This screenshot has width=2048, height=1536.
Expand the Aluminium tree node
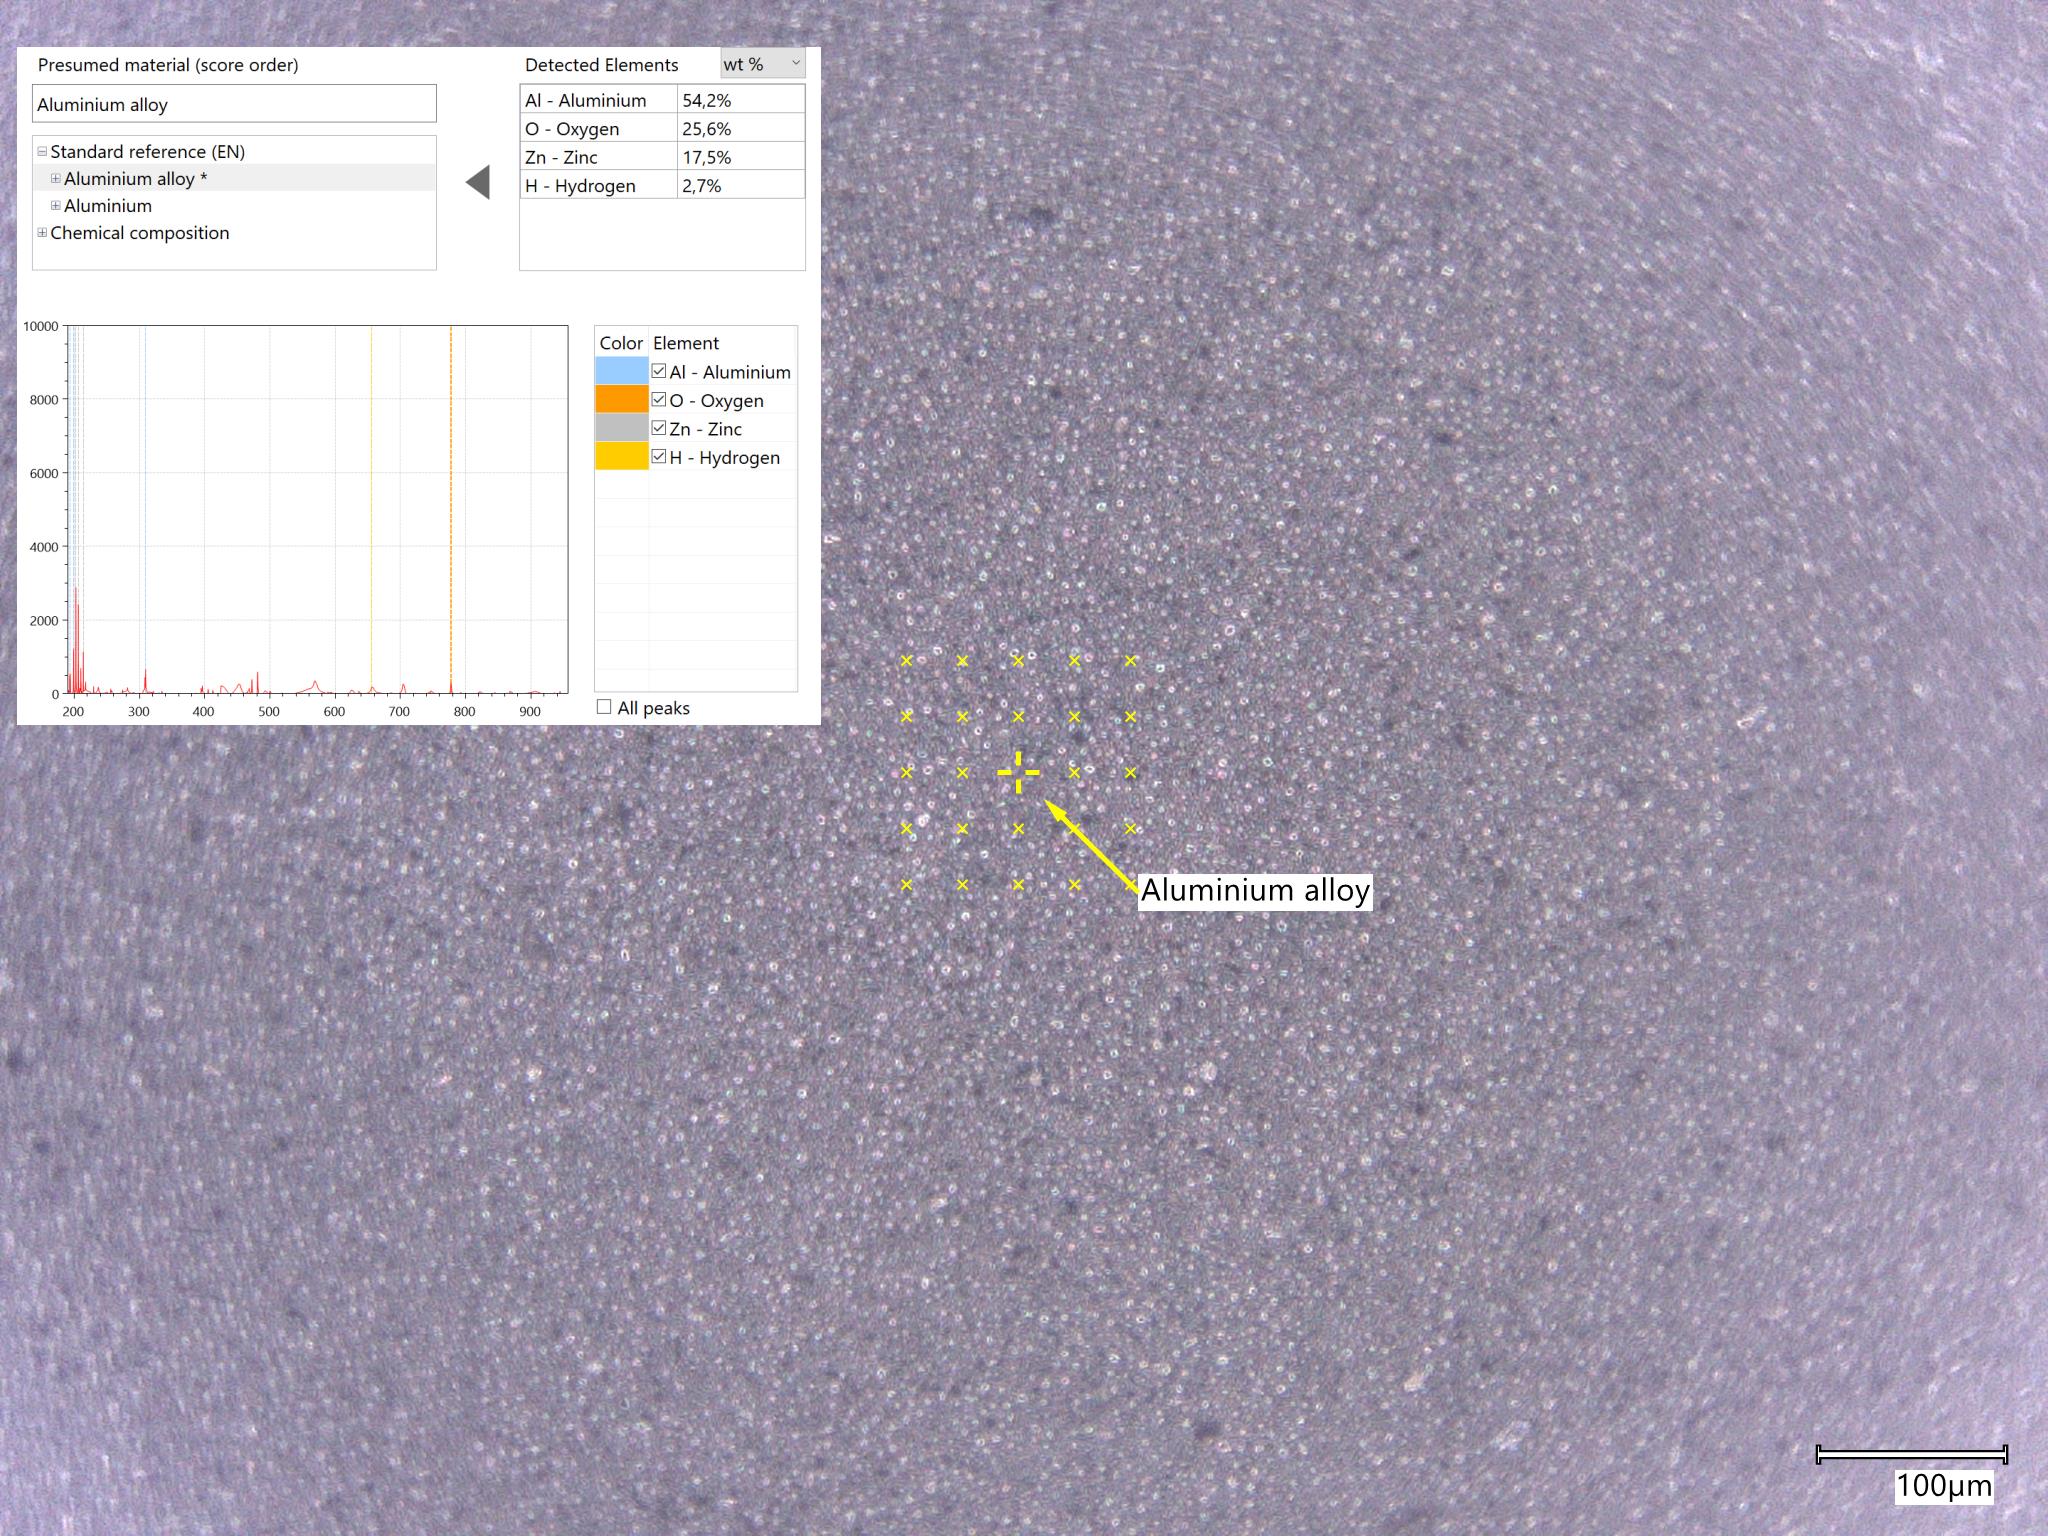tap(56, 206)
